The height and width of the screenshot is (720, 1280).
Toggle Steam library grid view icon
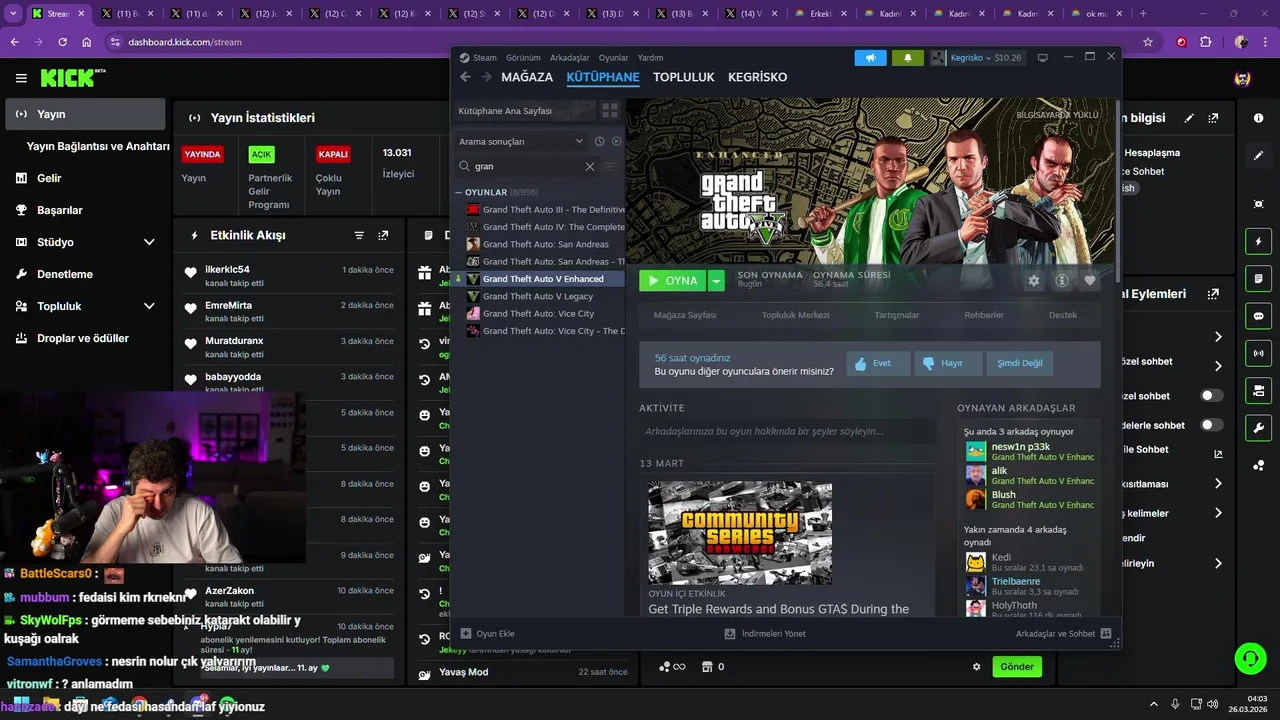609,111
